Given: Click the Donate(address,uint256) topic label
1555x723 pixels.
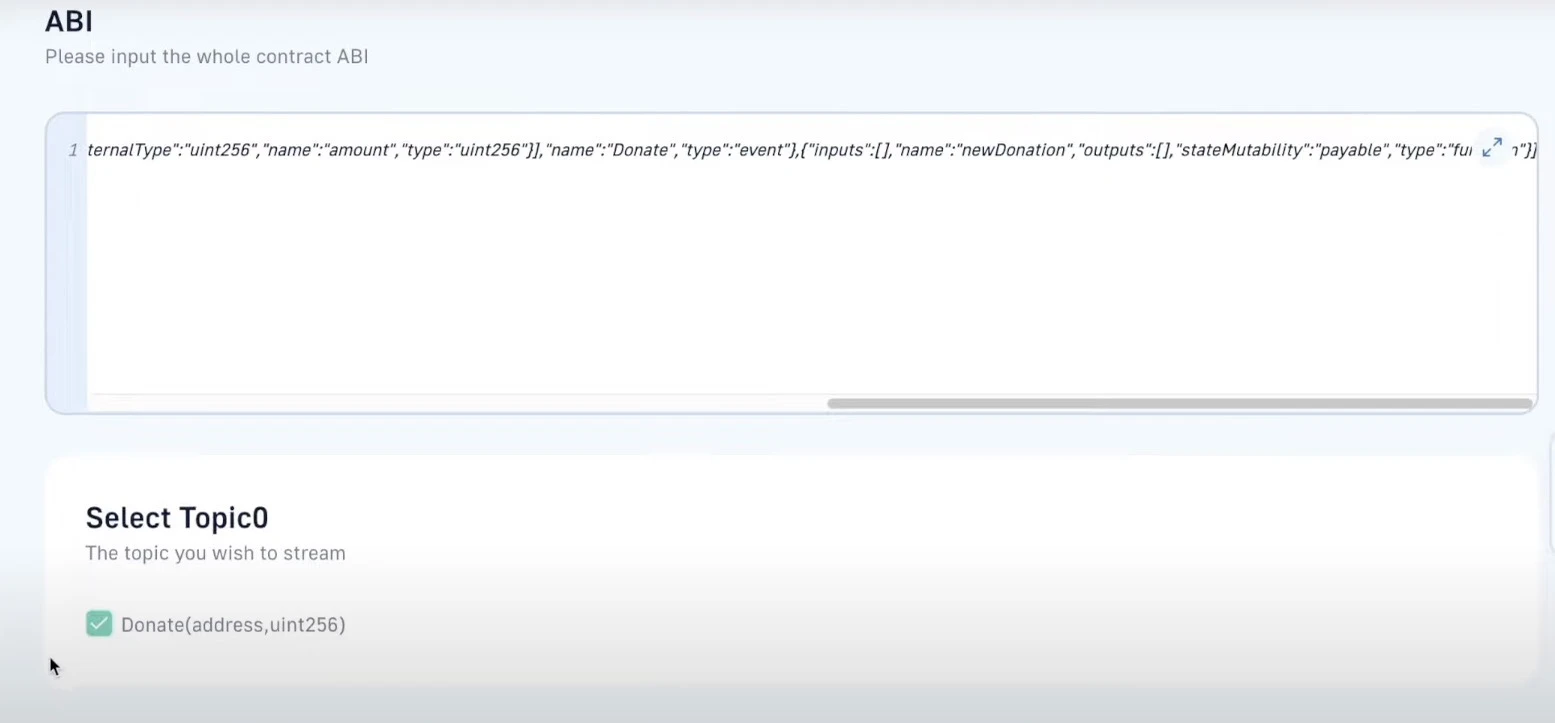Looking at the screenshot, I should click(x=233, y=625).
